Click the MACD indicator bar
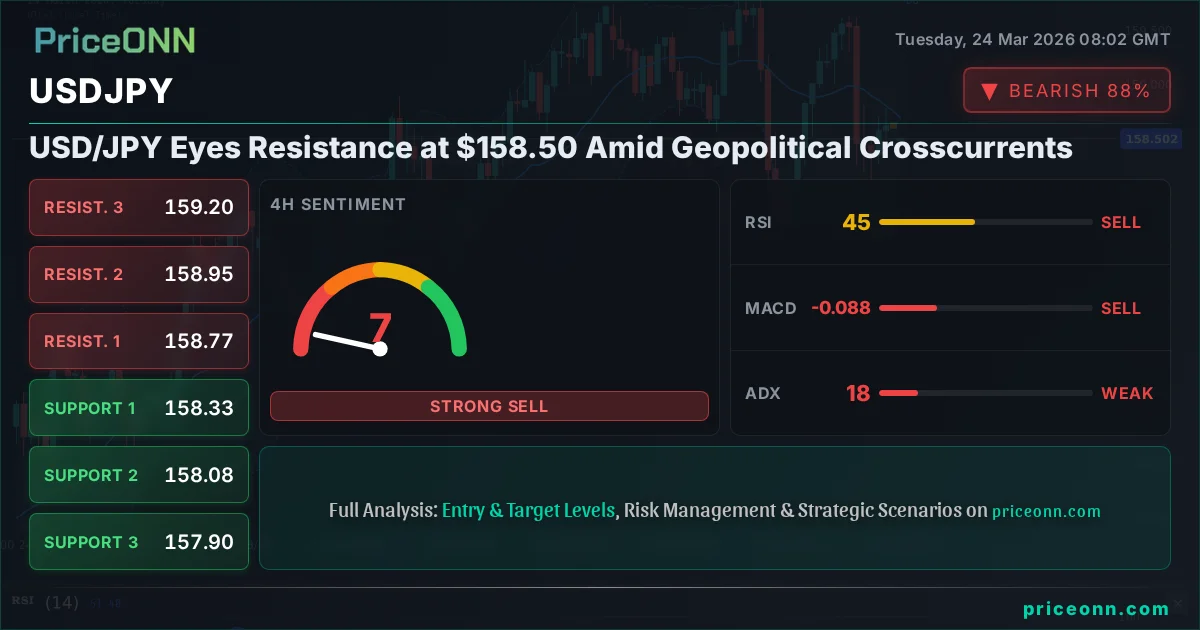Image resolution: width=1200 pixels, height=630 pixels. (x=985, y=308)
